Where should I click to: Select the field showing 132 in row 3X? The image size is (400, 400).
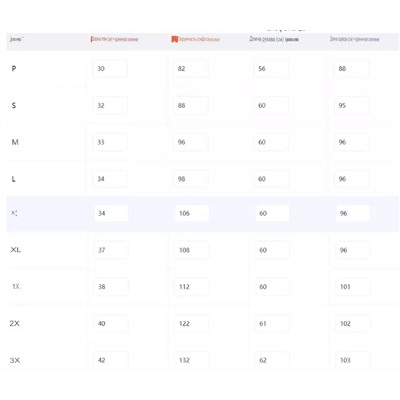tap(192, 360)
